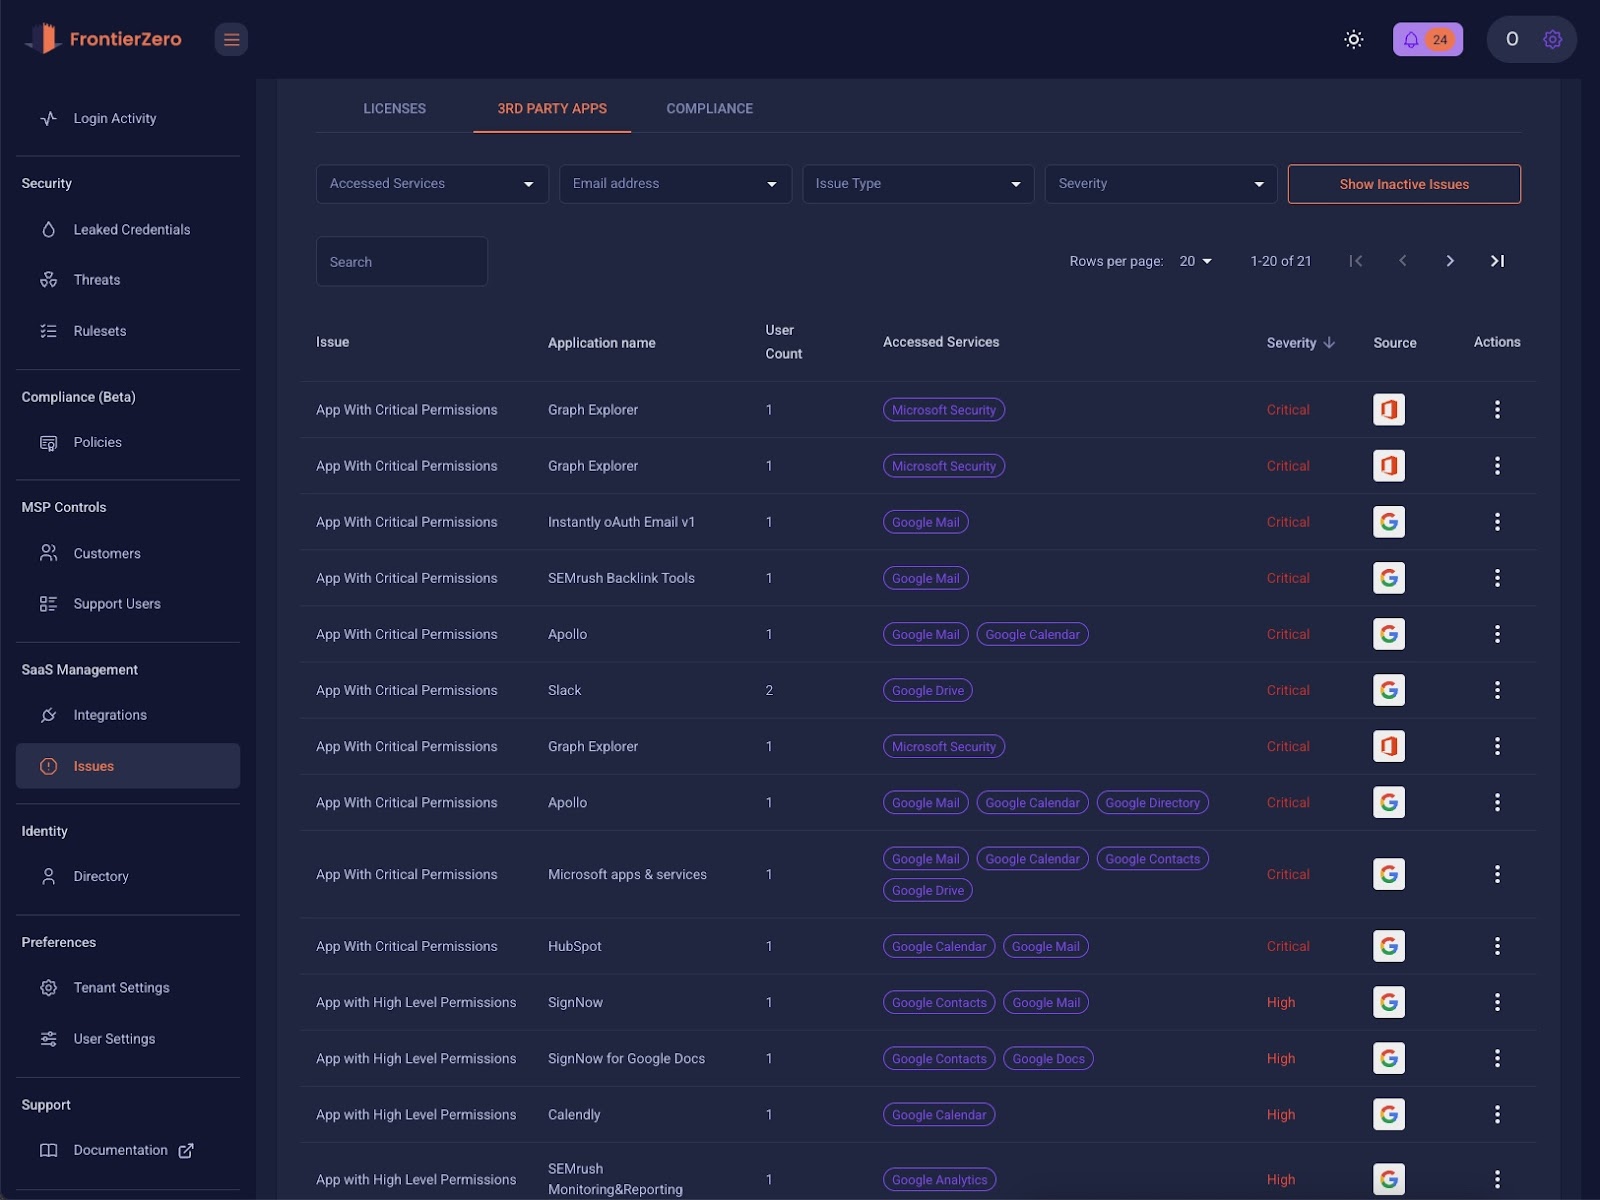The height and width of the screenshot is (1200, 1600).
Task: Open notifications bell with 24 badge
Action: pos(1427,40)
